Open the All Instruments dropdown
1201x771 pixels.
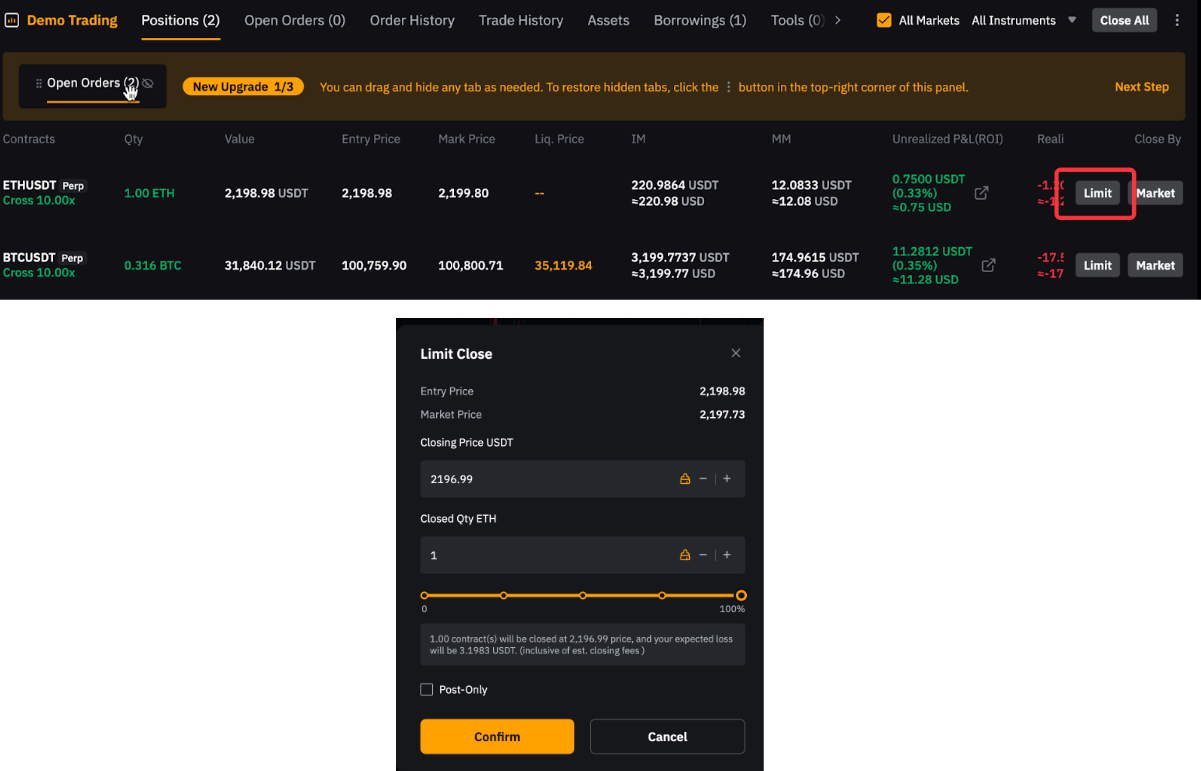[x=1072, y=20]
